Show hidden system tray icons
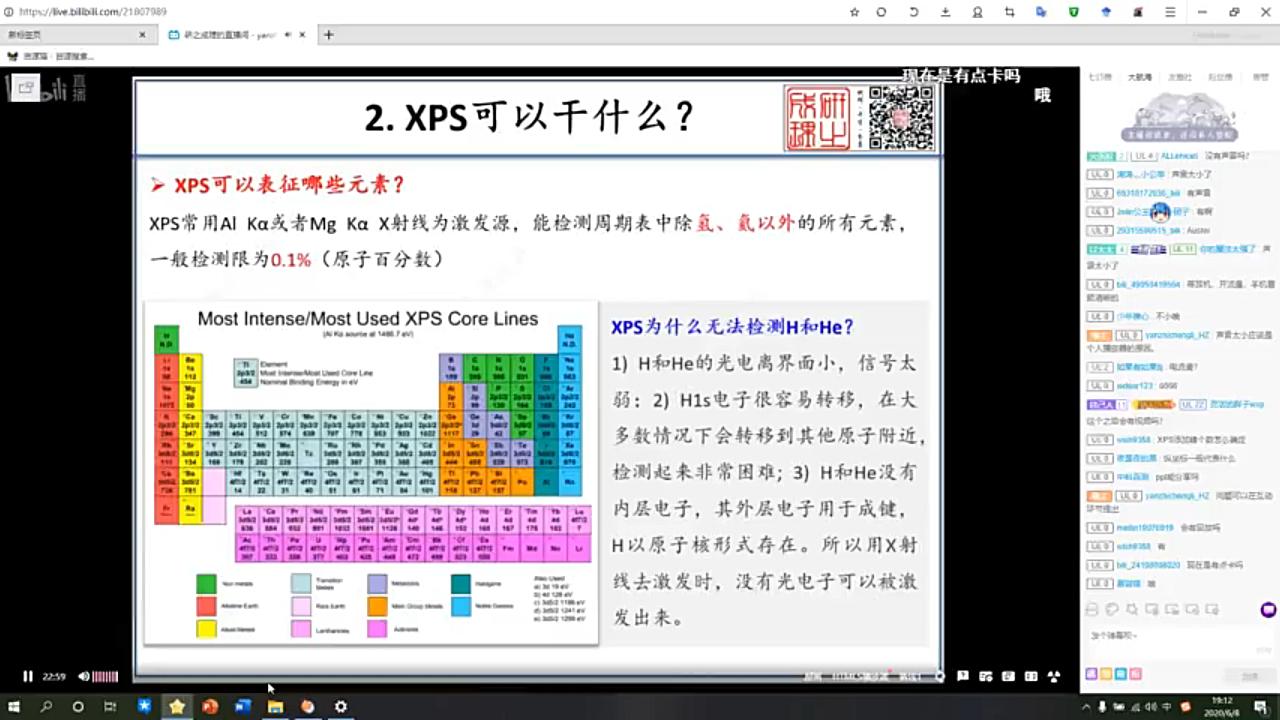This screenshot has width=1280, height=720. [1086, 706]
